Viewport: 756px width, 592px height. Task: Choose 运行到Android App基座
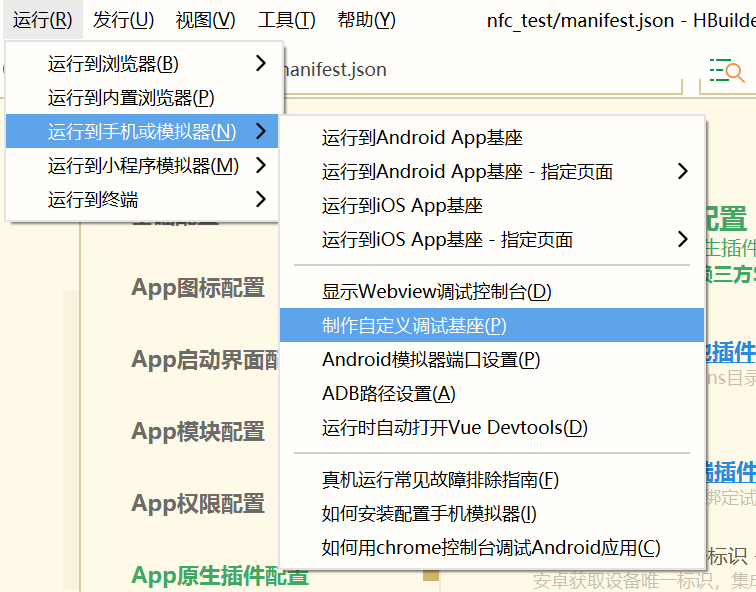click(422, 138)
